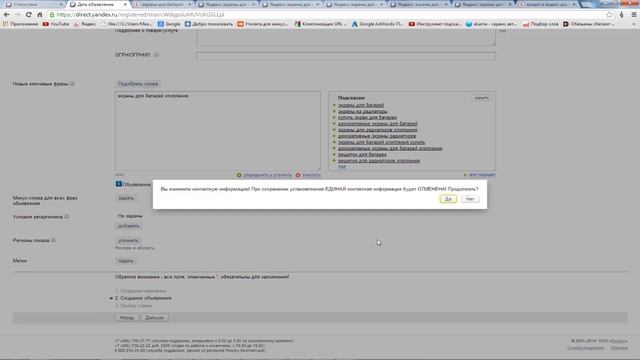Image resolution: width=640 pixels, height=360 pixels.
Task: Close the Дать объявление tab
Action: [x=125, y=4]
